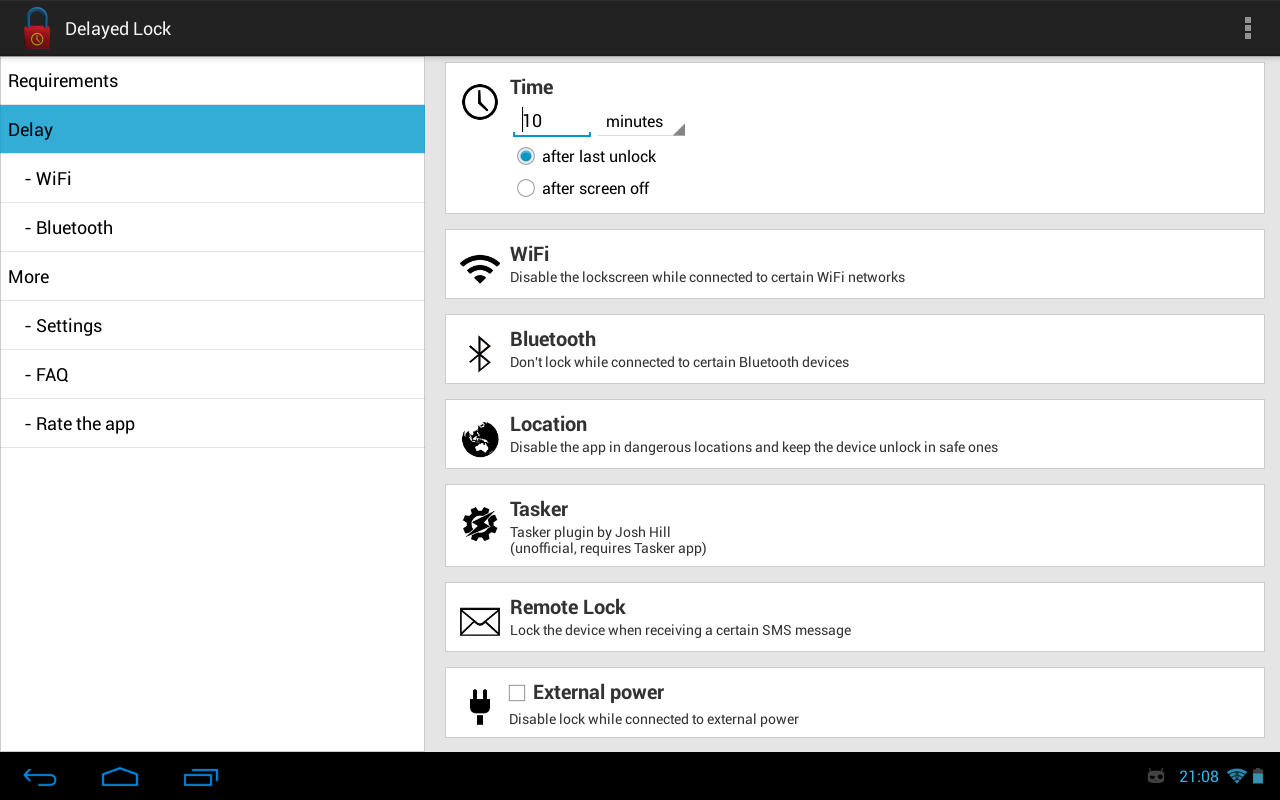Open the WiFi card title
The width and height of the screenshot is (1280, 800).
pyautogui.click(x=529, y=254)
